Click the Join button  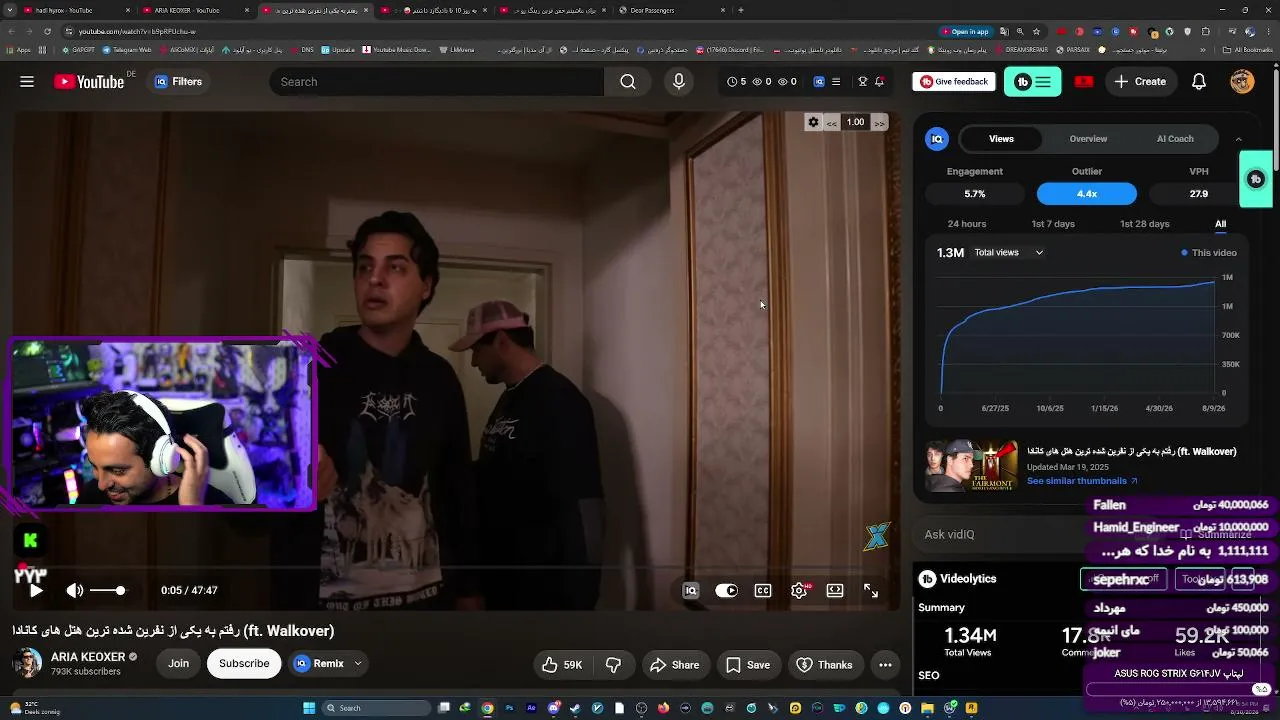pyautogui.click(x=178, y=664)
